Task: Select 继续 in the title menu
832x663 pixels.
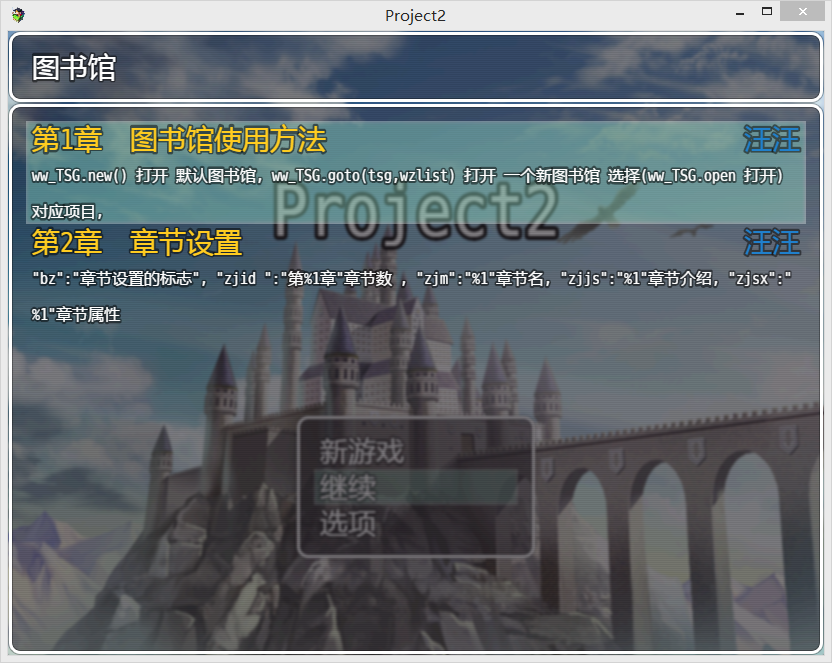Action: pyautogui.click(x=415, y=487)
